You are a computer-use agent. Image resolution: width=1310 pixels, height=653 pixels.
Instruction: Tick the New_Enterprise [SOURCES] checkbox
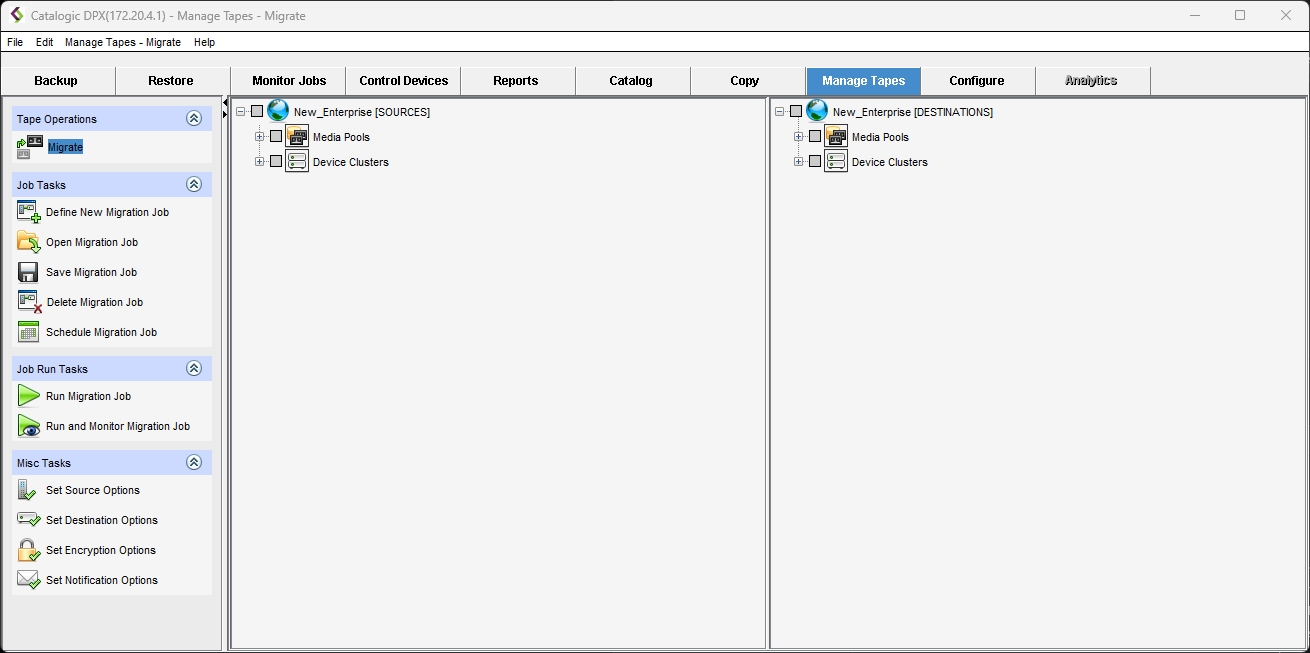point(257,112)
